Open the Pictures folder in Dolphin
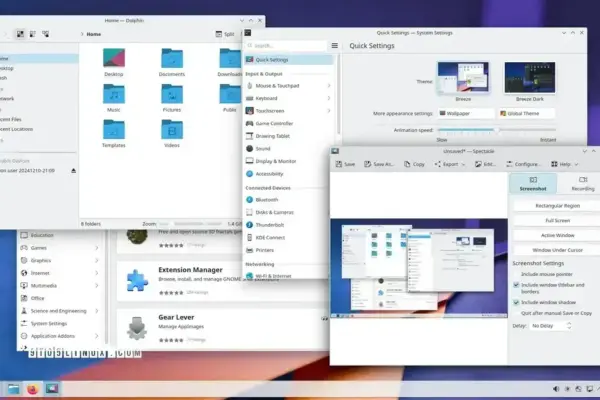Screen dimensions: 600x400 (x=172, y=98)
